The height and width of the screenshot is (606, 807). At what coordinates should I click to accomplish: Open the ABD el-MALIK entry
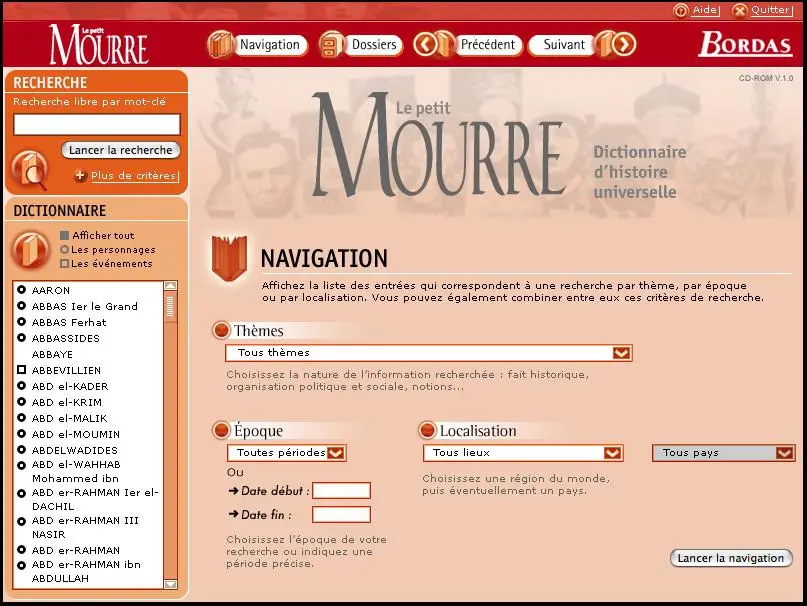coord(69,418)
